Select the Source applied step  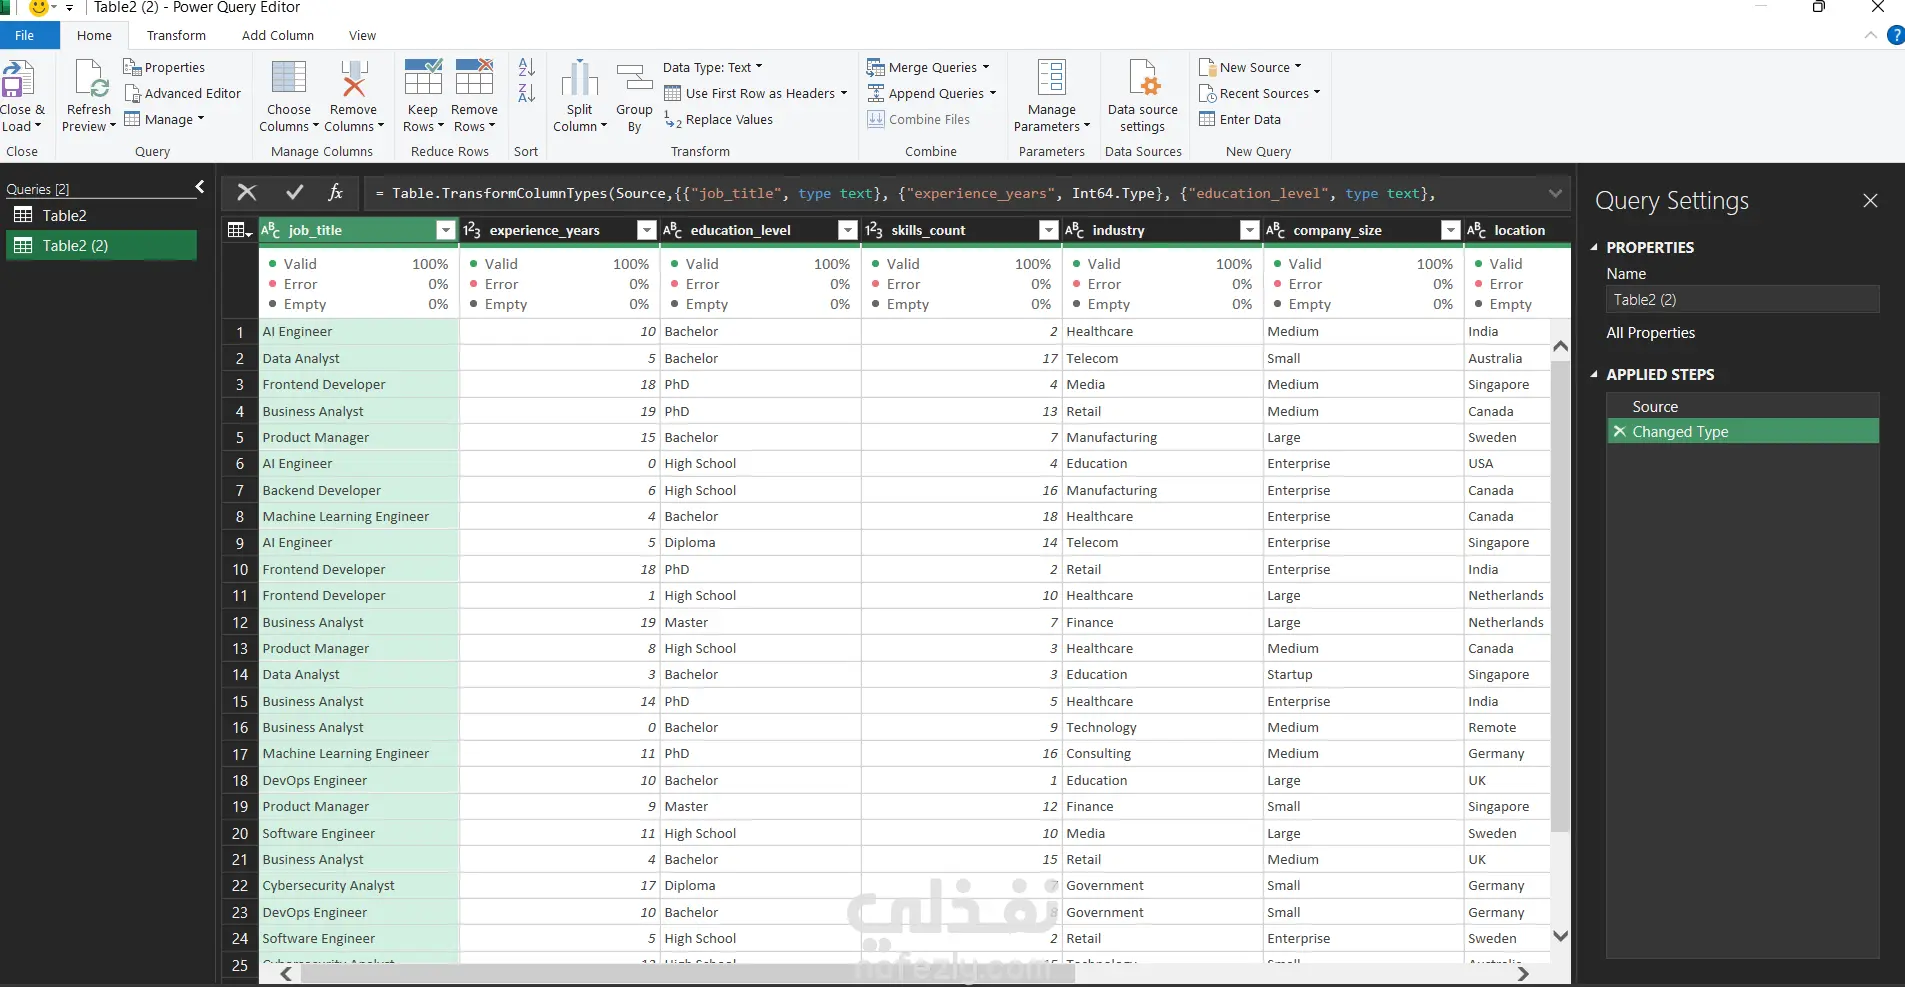1743,406
